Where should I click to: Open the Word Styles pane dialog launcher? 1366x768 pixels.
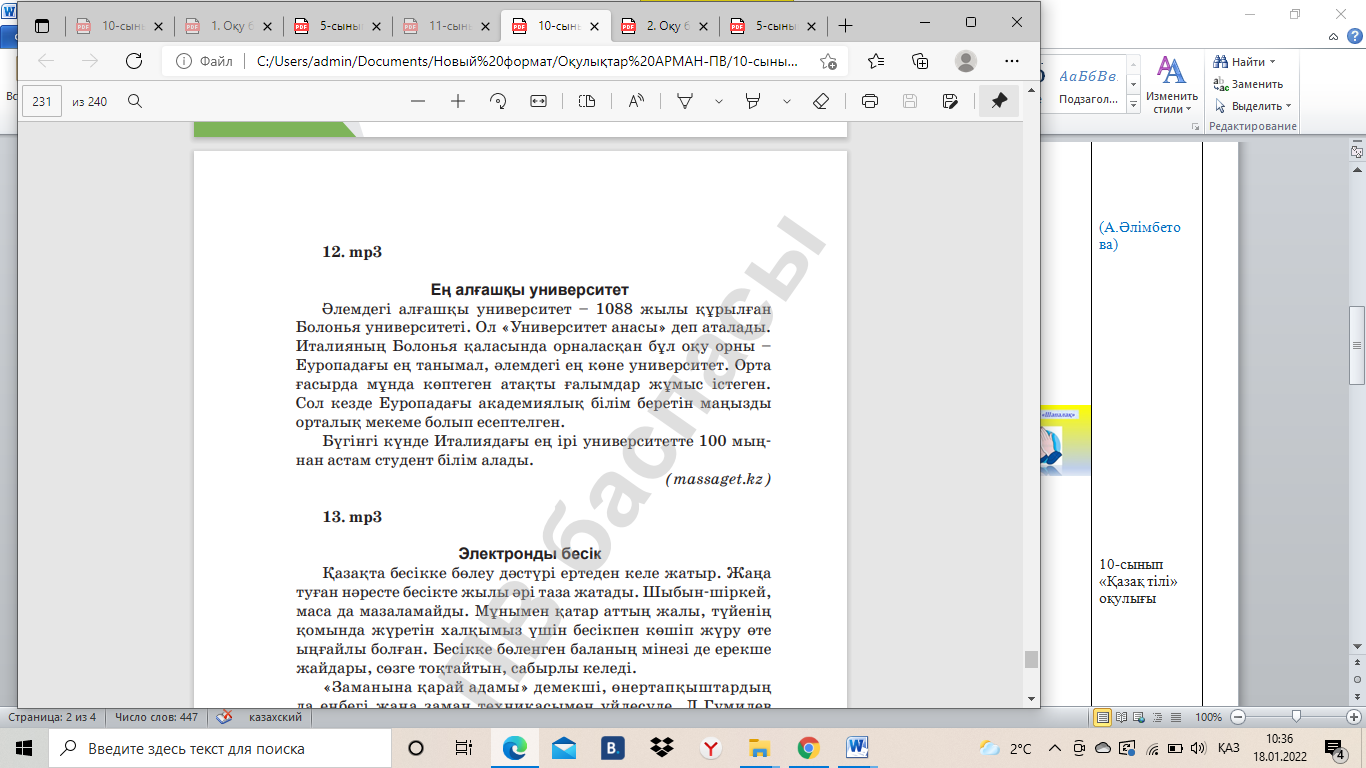point(1196,127)
